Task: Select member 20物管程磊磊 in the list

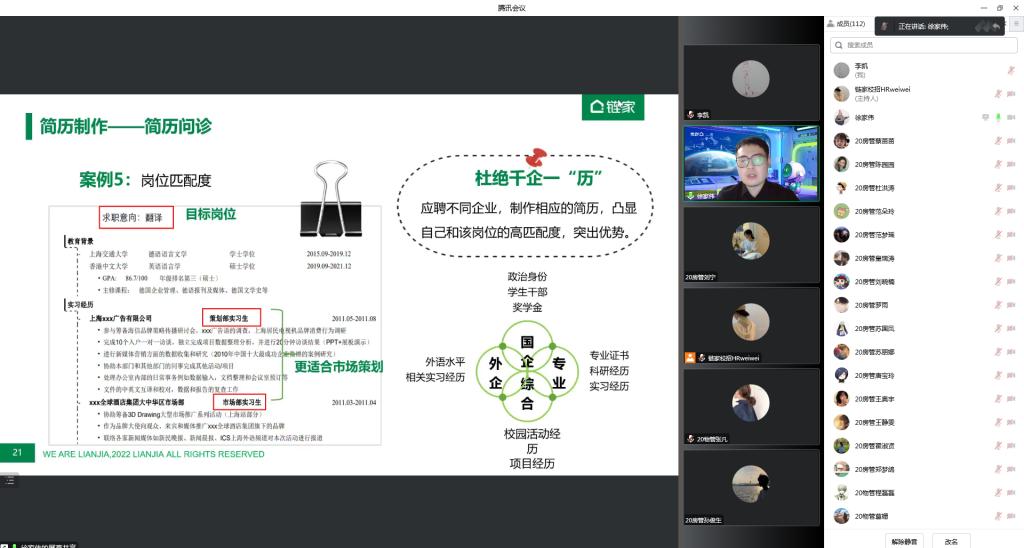Action: click(x=874, y=492)
